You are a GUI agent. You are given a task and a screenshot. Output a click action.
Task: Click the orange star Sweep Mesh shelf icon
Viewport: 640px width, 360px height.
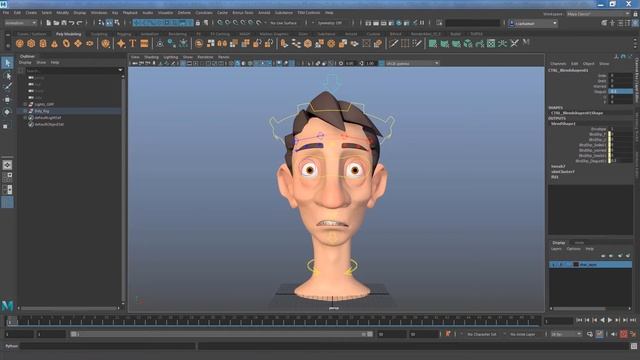tap(121, 43)
